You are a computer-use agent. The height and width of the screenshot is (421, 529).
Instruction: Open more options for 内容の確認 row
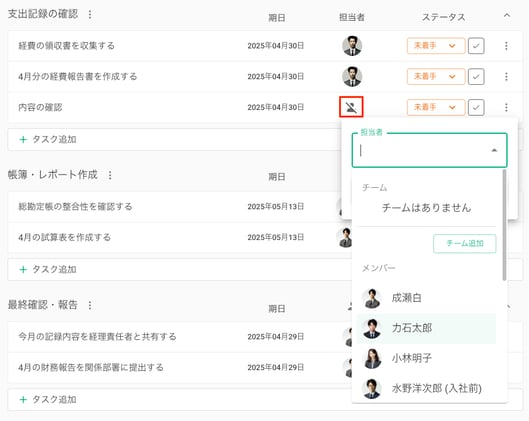coord(506,107)
